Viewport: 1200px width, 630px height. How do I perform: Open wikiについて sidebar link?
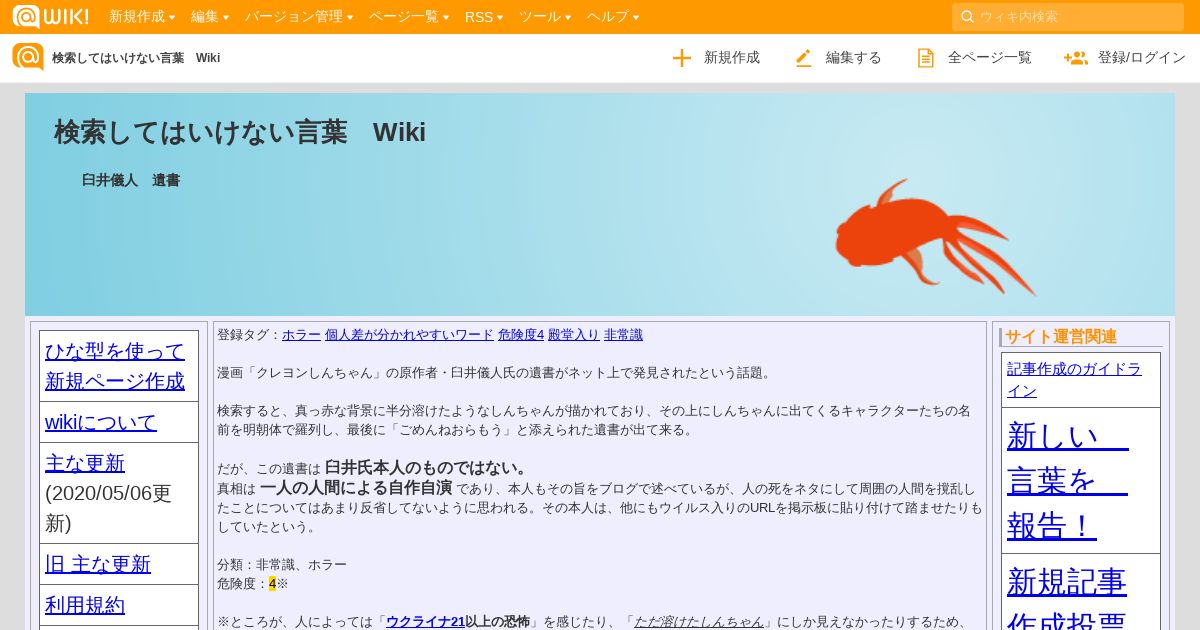click(x=101, y=422)
